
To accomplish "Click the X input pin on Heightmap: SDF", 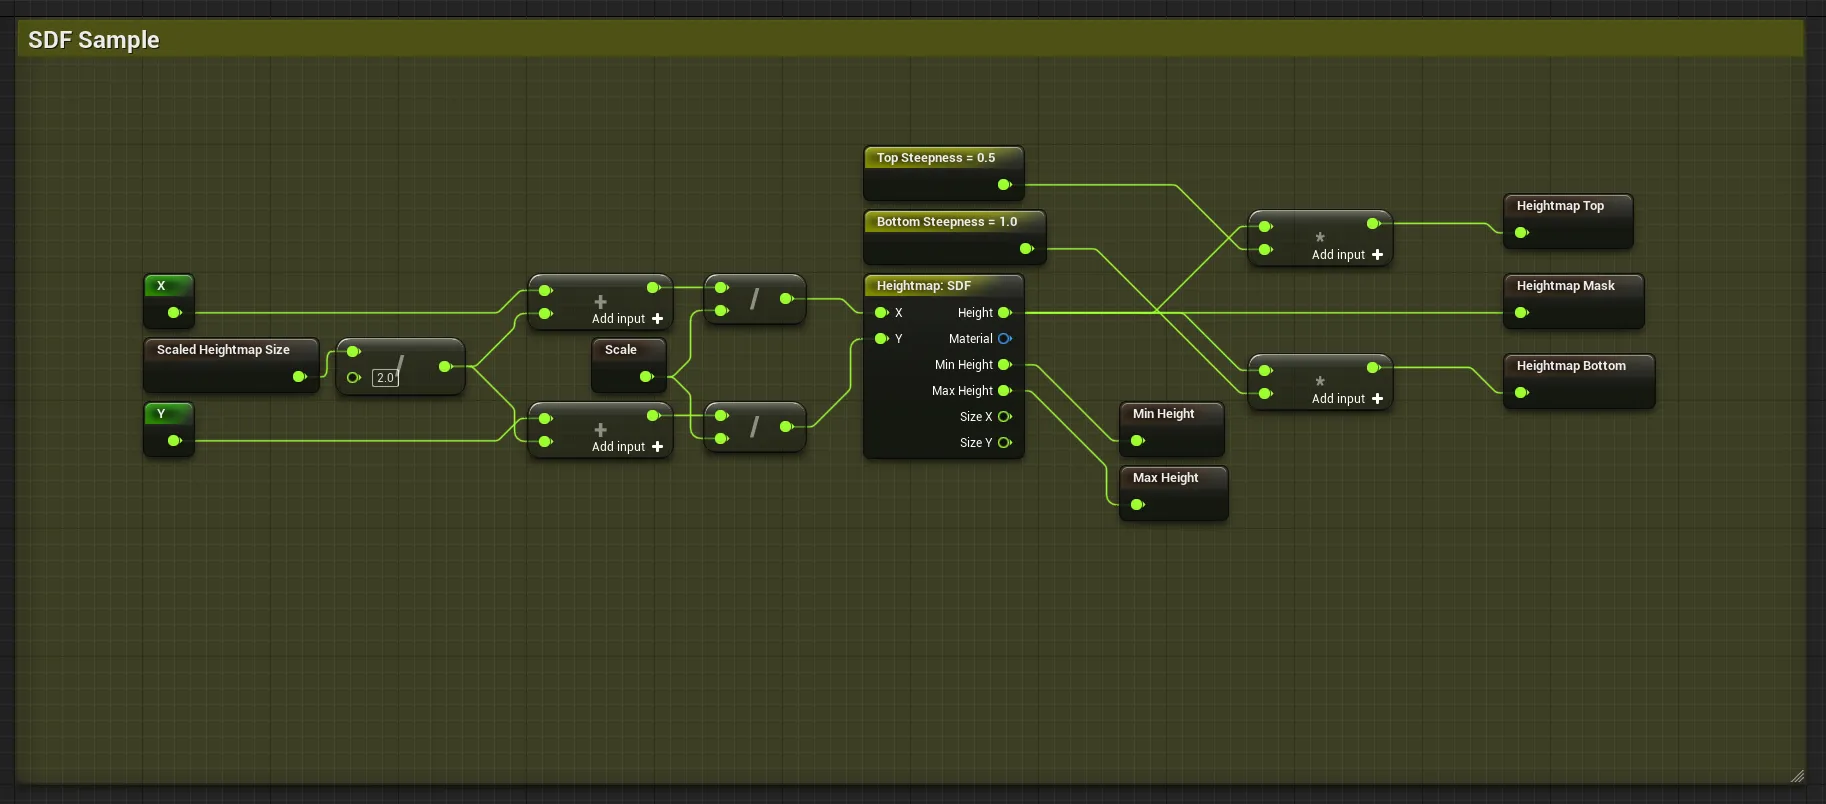I will (881, 313).
